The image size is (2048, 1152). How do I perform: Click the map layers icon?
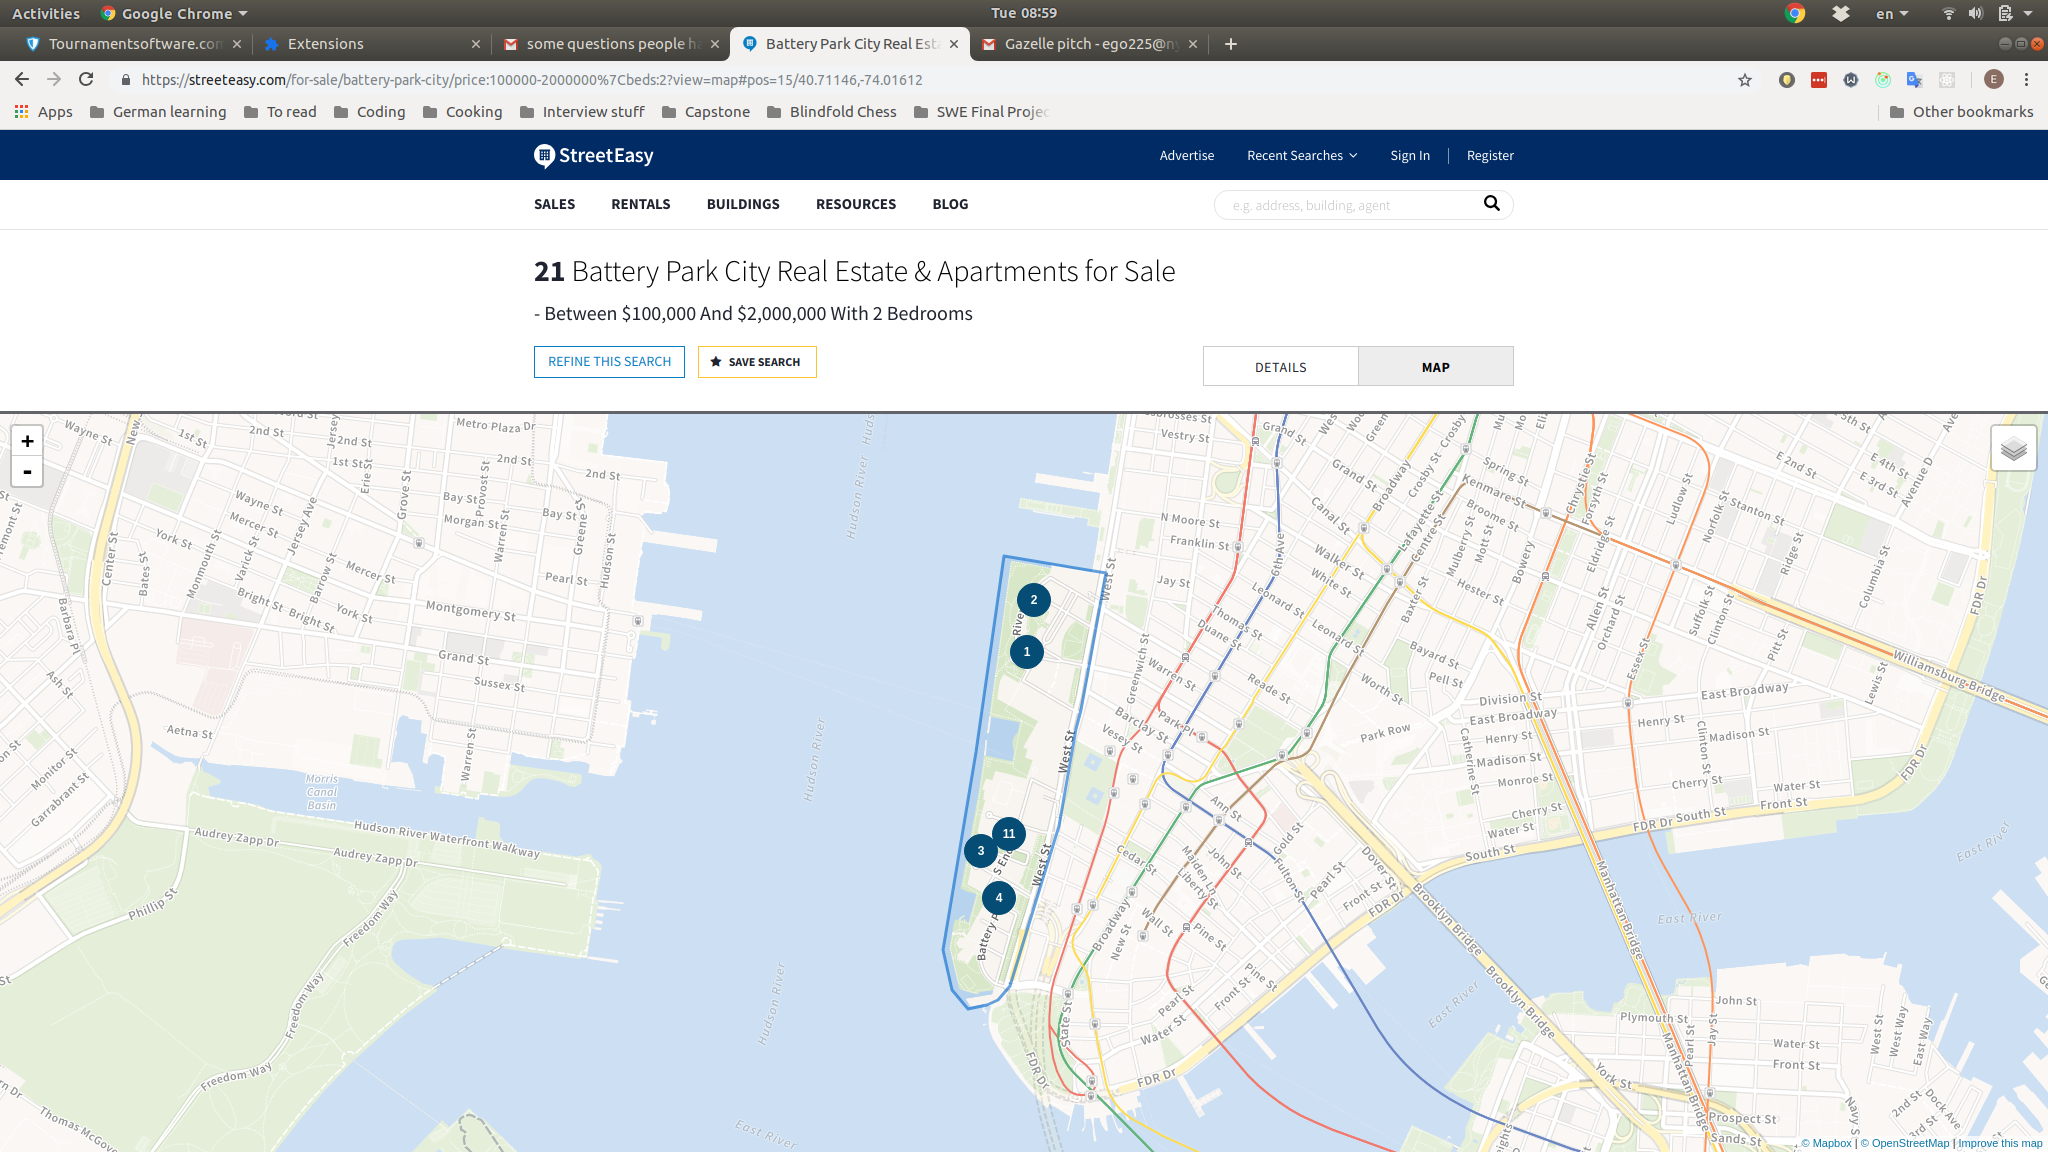click(2013, 449)
